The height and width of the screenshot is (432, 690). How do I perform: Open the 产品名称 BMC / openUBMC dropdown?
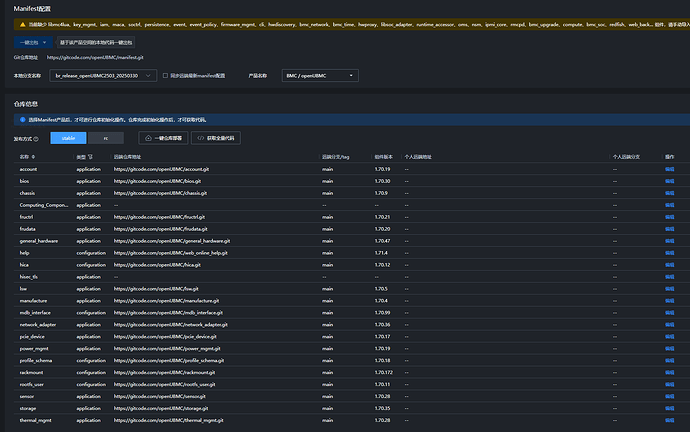tap(320, 75)
